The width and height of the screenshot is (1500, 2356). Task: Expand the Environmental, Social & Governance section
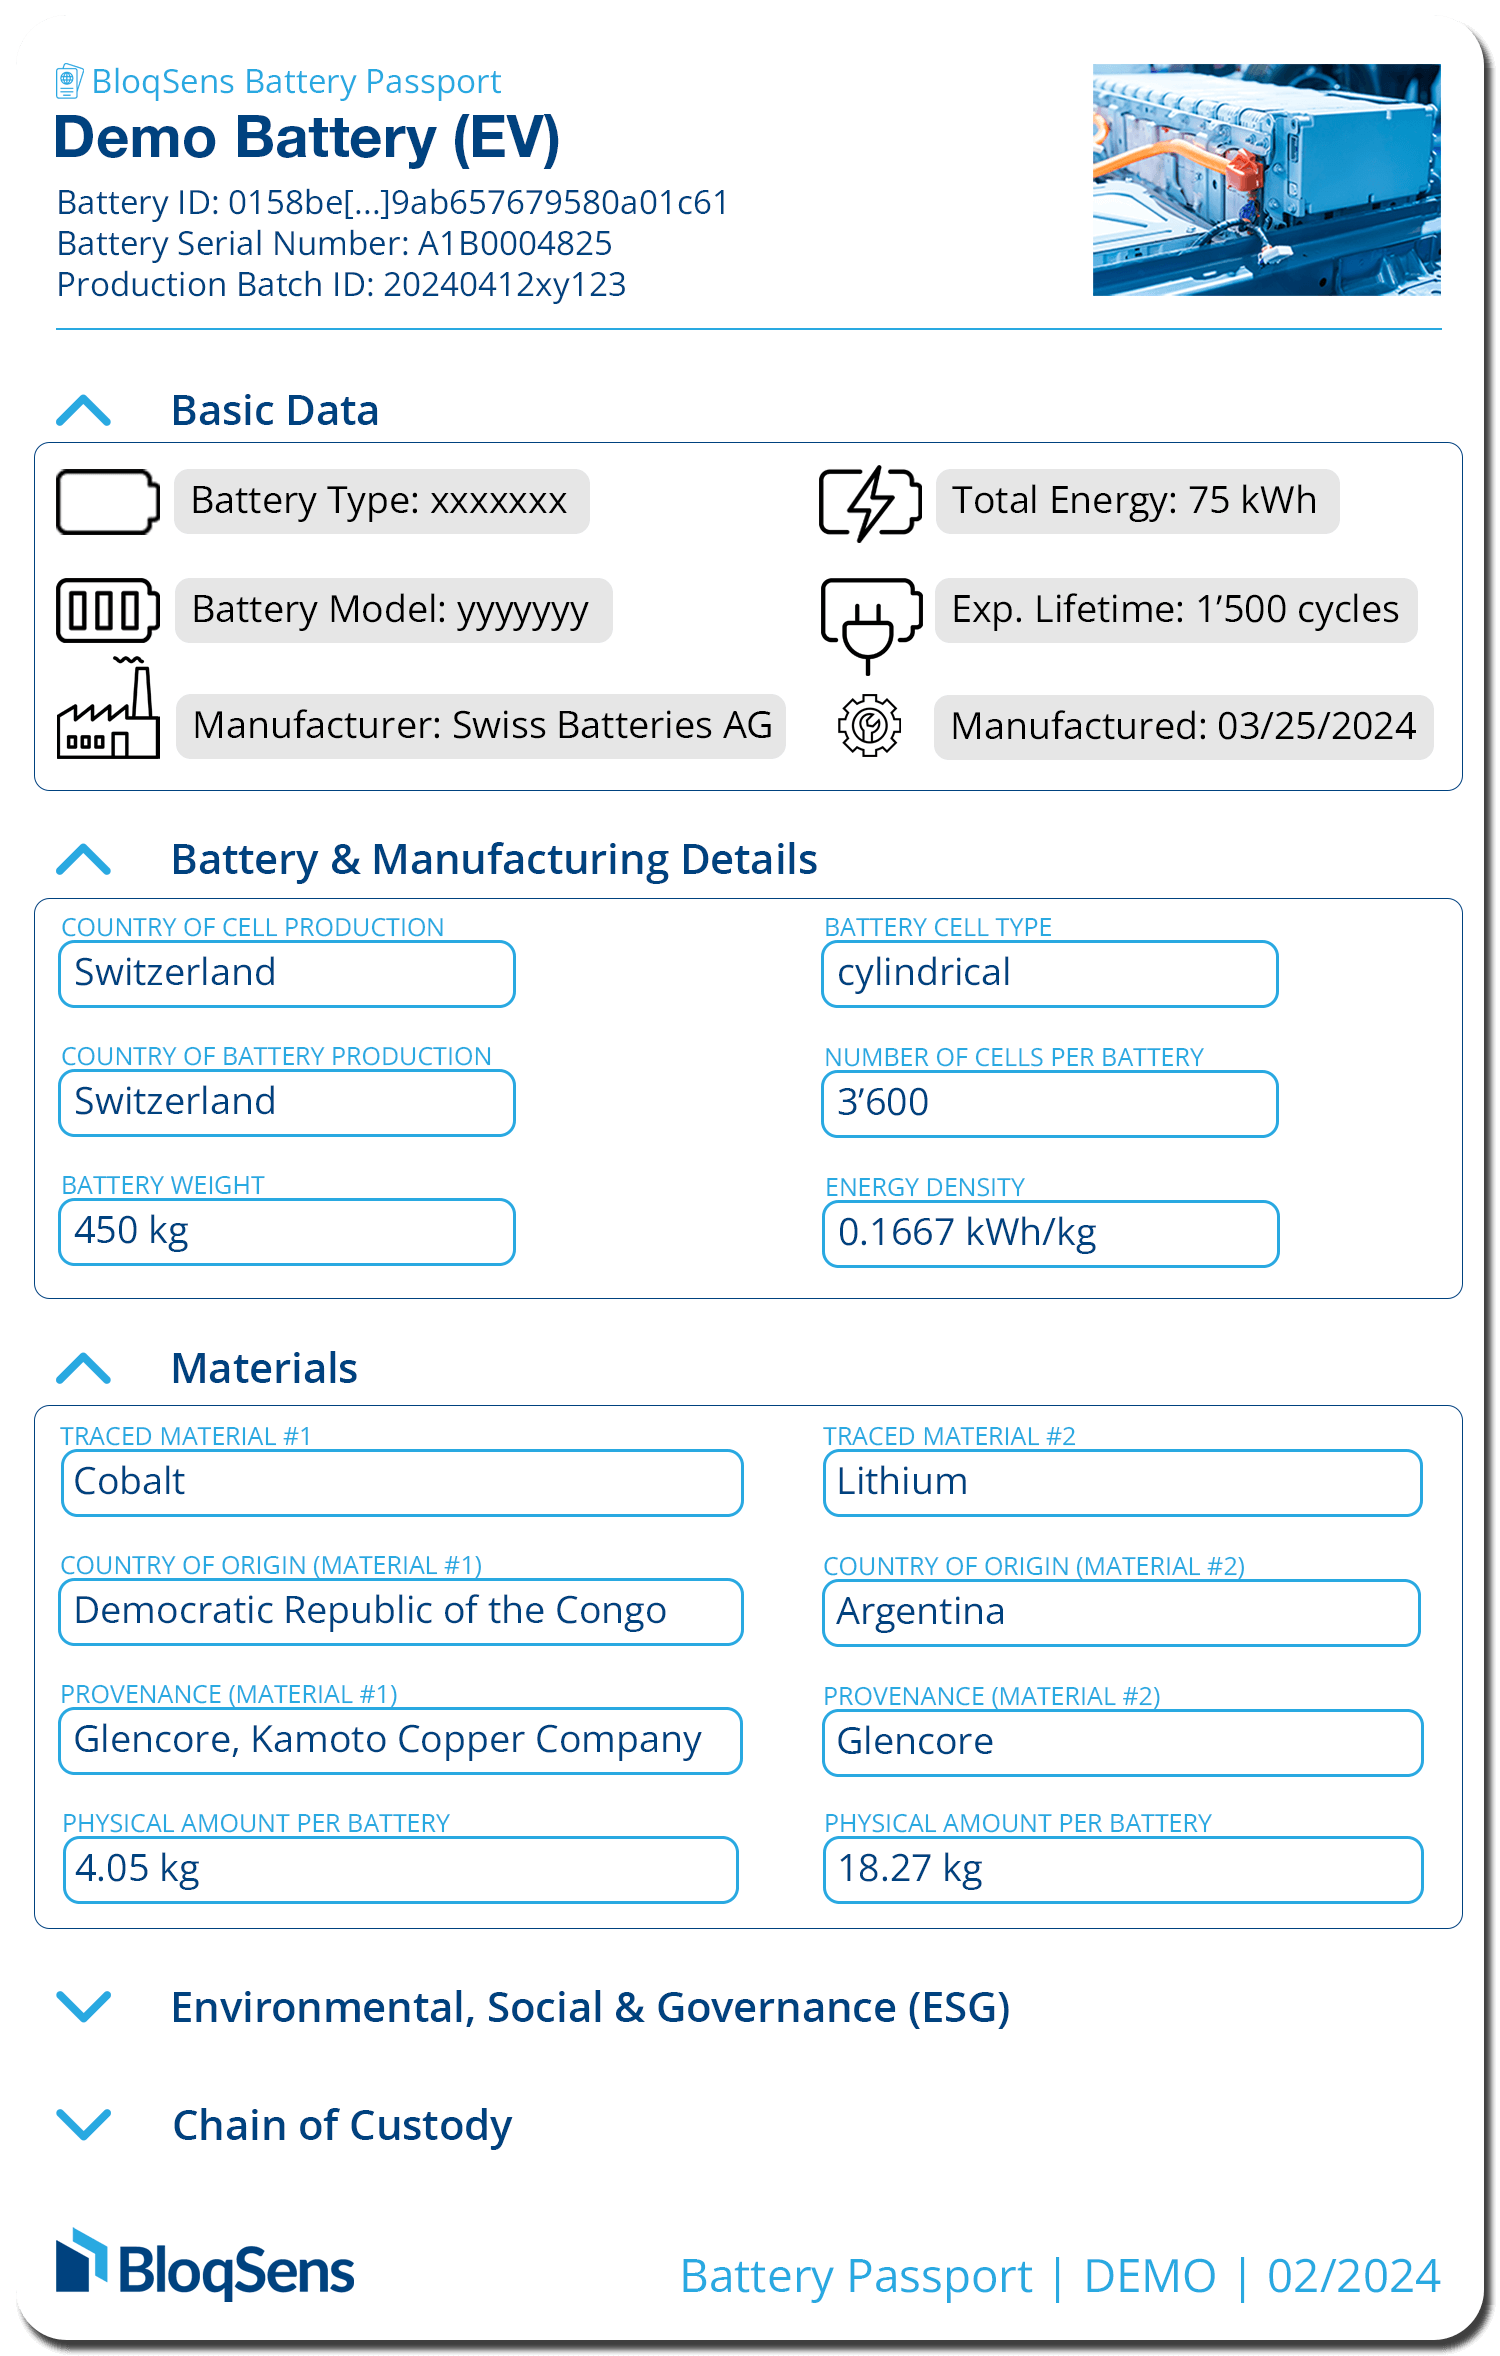84,2006
